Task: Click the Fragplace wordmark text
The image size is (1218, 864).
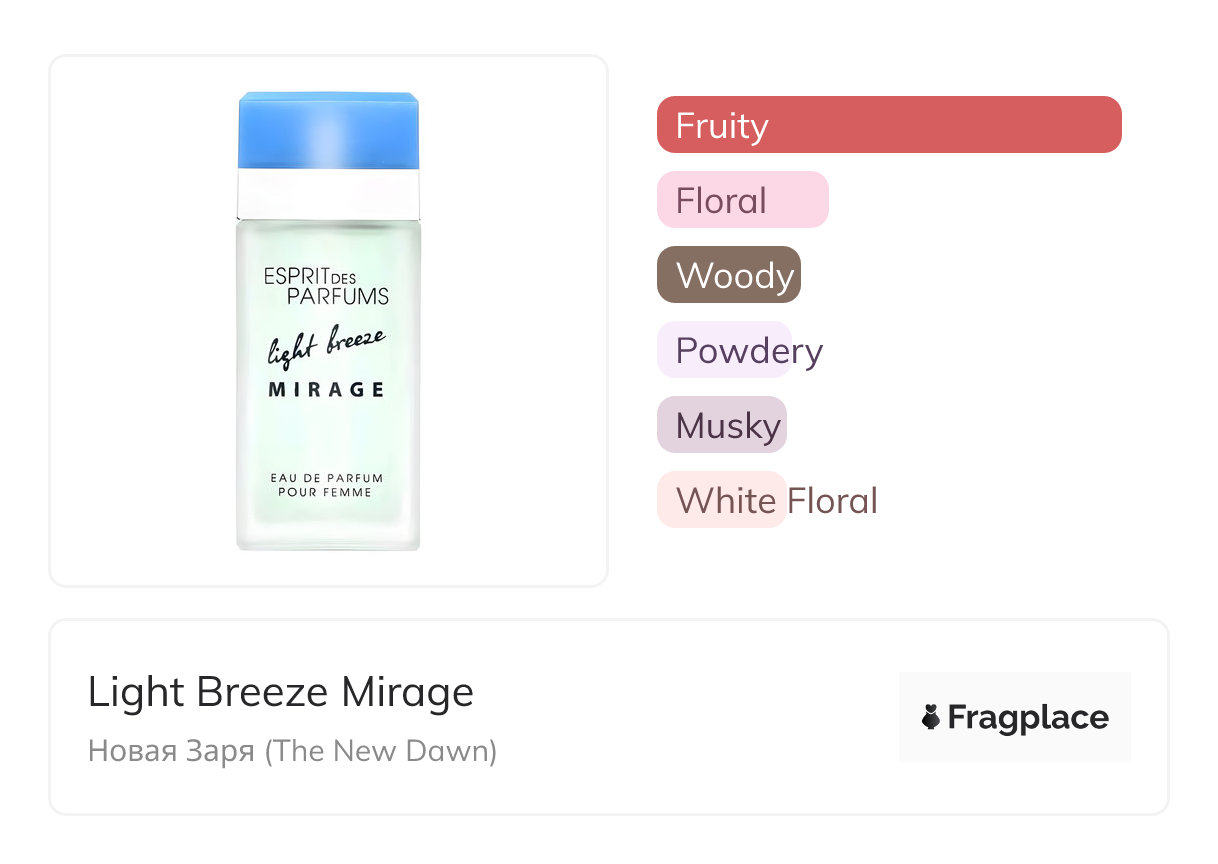Action: coord(1028,717)
